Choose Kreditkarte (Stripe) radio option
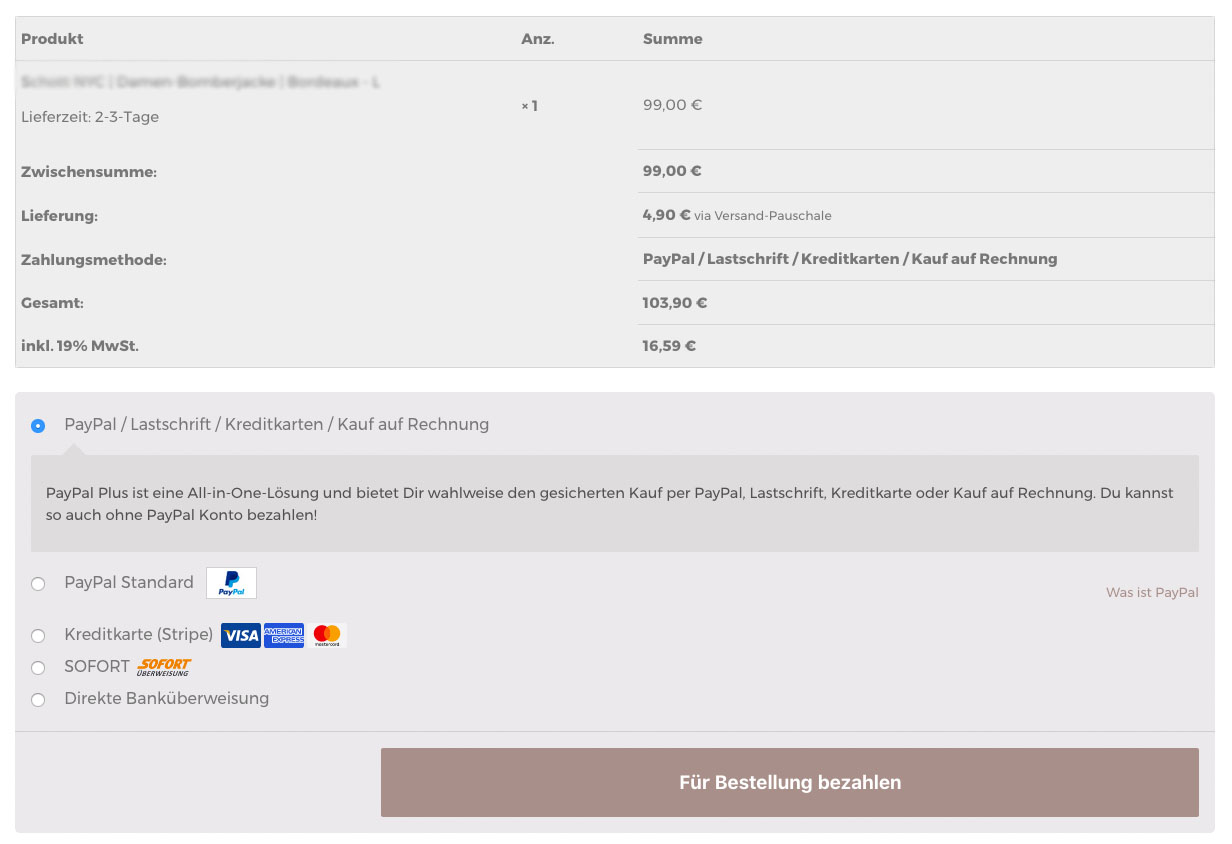This screenshot has height=844, width=1232. click(x=38, y=636)
